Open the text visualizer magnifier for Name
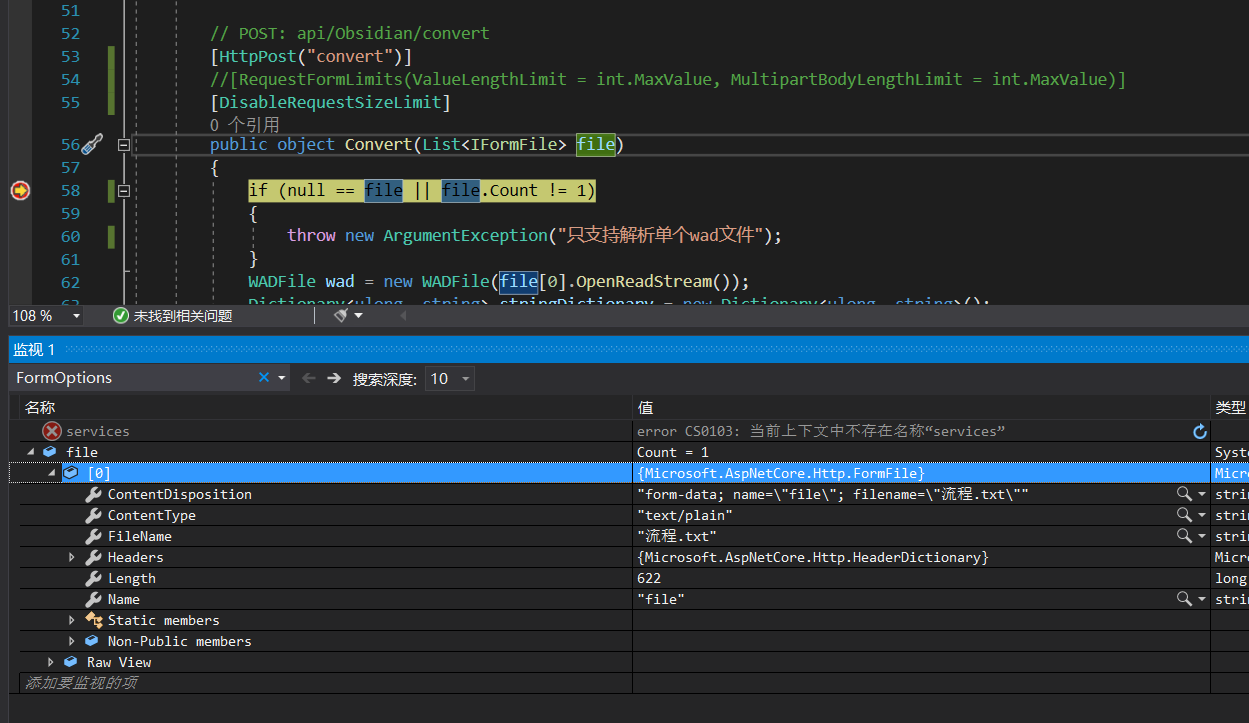This screenshot has height=723, width=1249. pos(1184,599)
